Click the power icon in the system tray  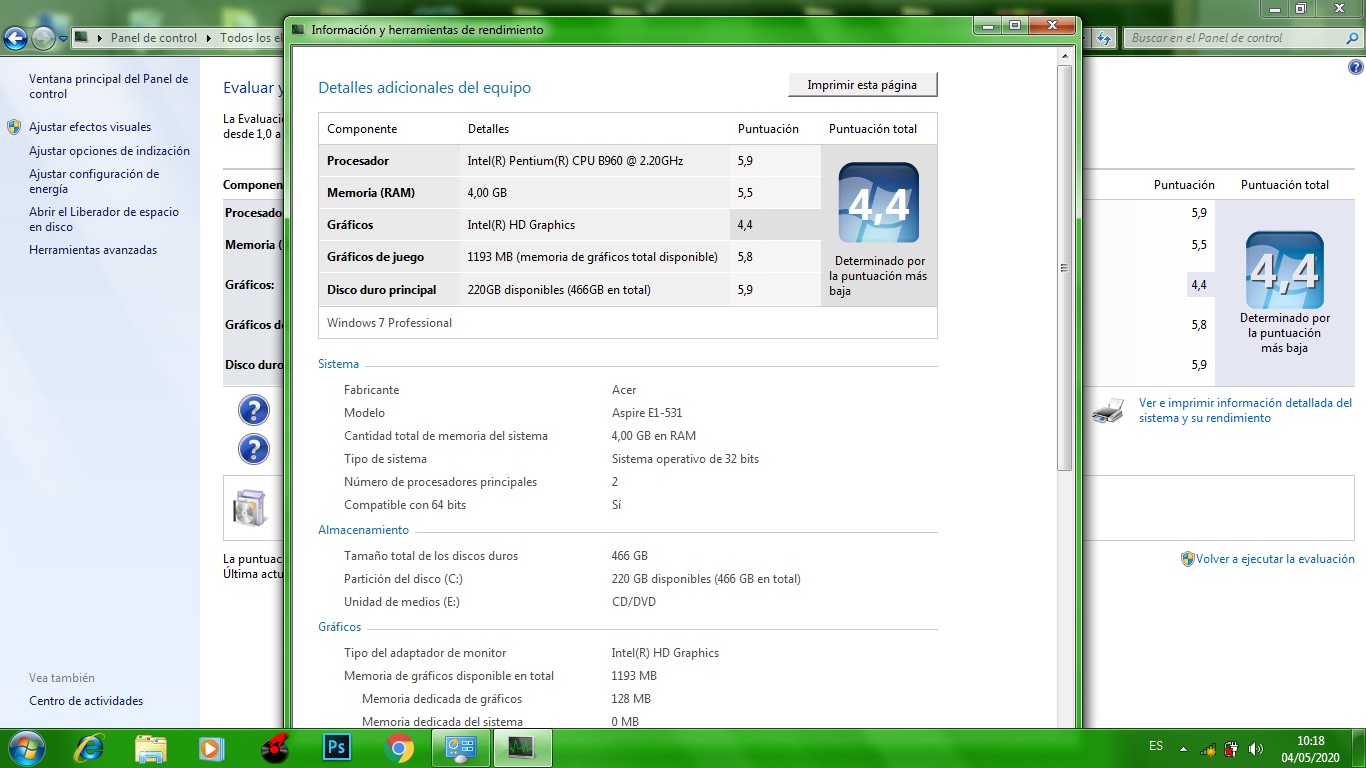pos(1232,749)
